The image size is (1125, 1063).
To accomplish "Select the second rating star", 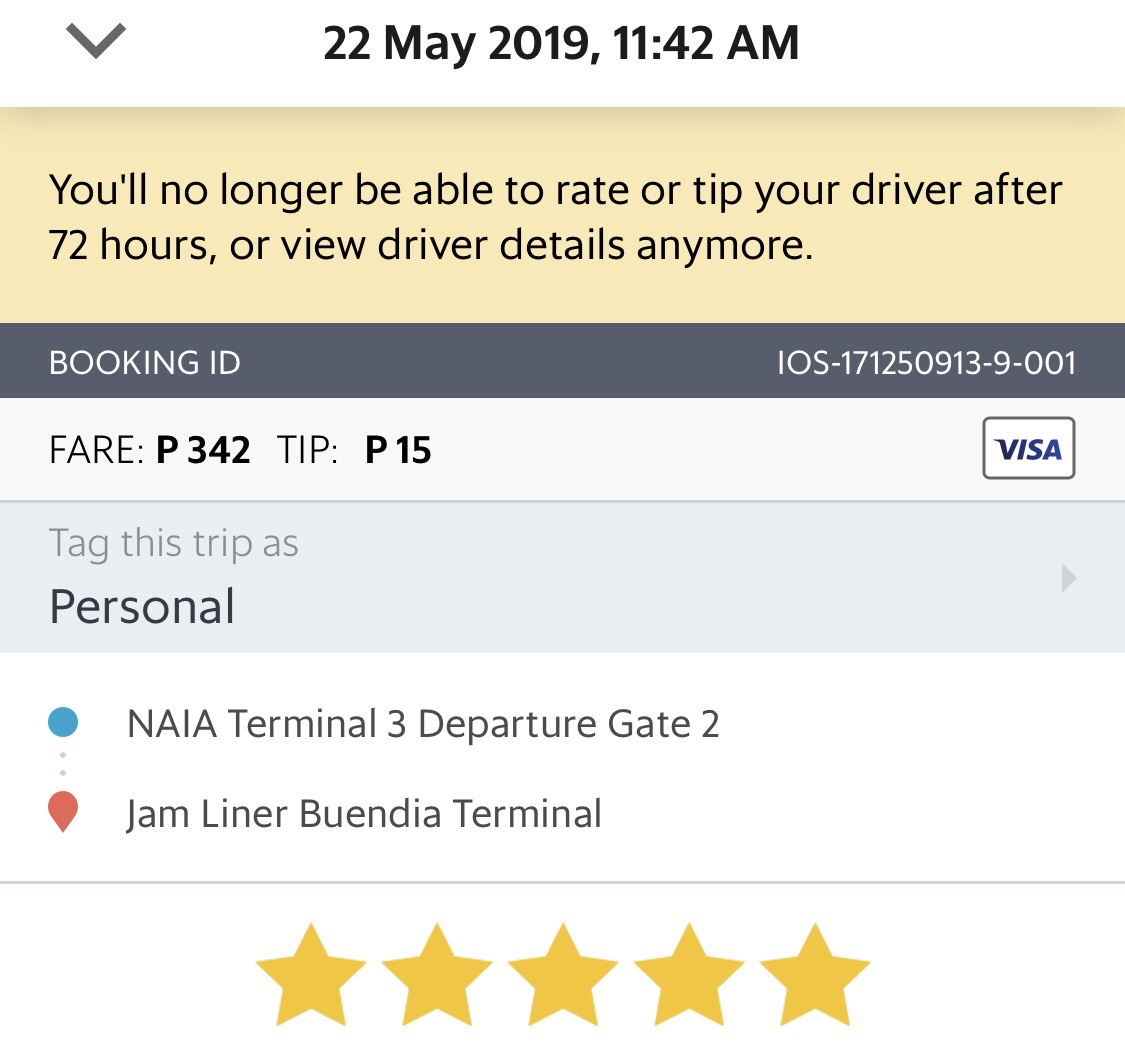I will tap(437, 975).
